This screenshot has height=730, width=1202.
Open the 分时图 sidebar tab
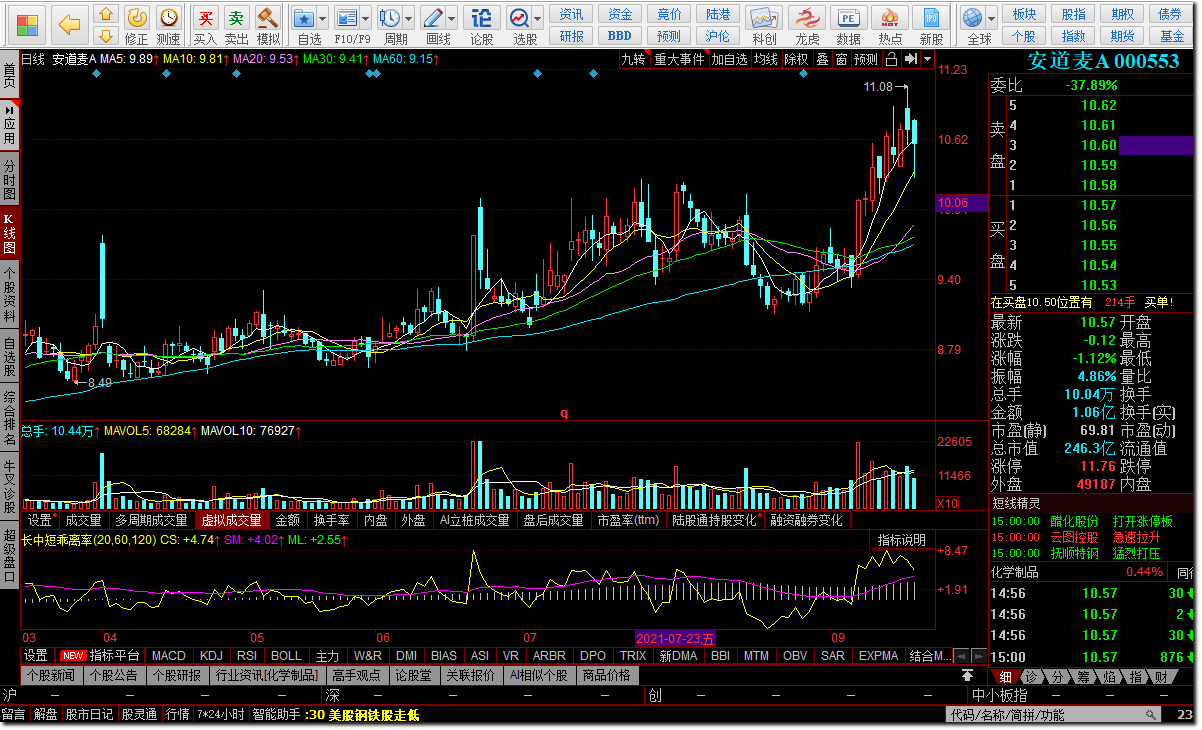tap(9, 178)
